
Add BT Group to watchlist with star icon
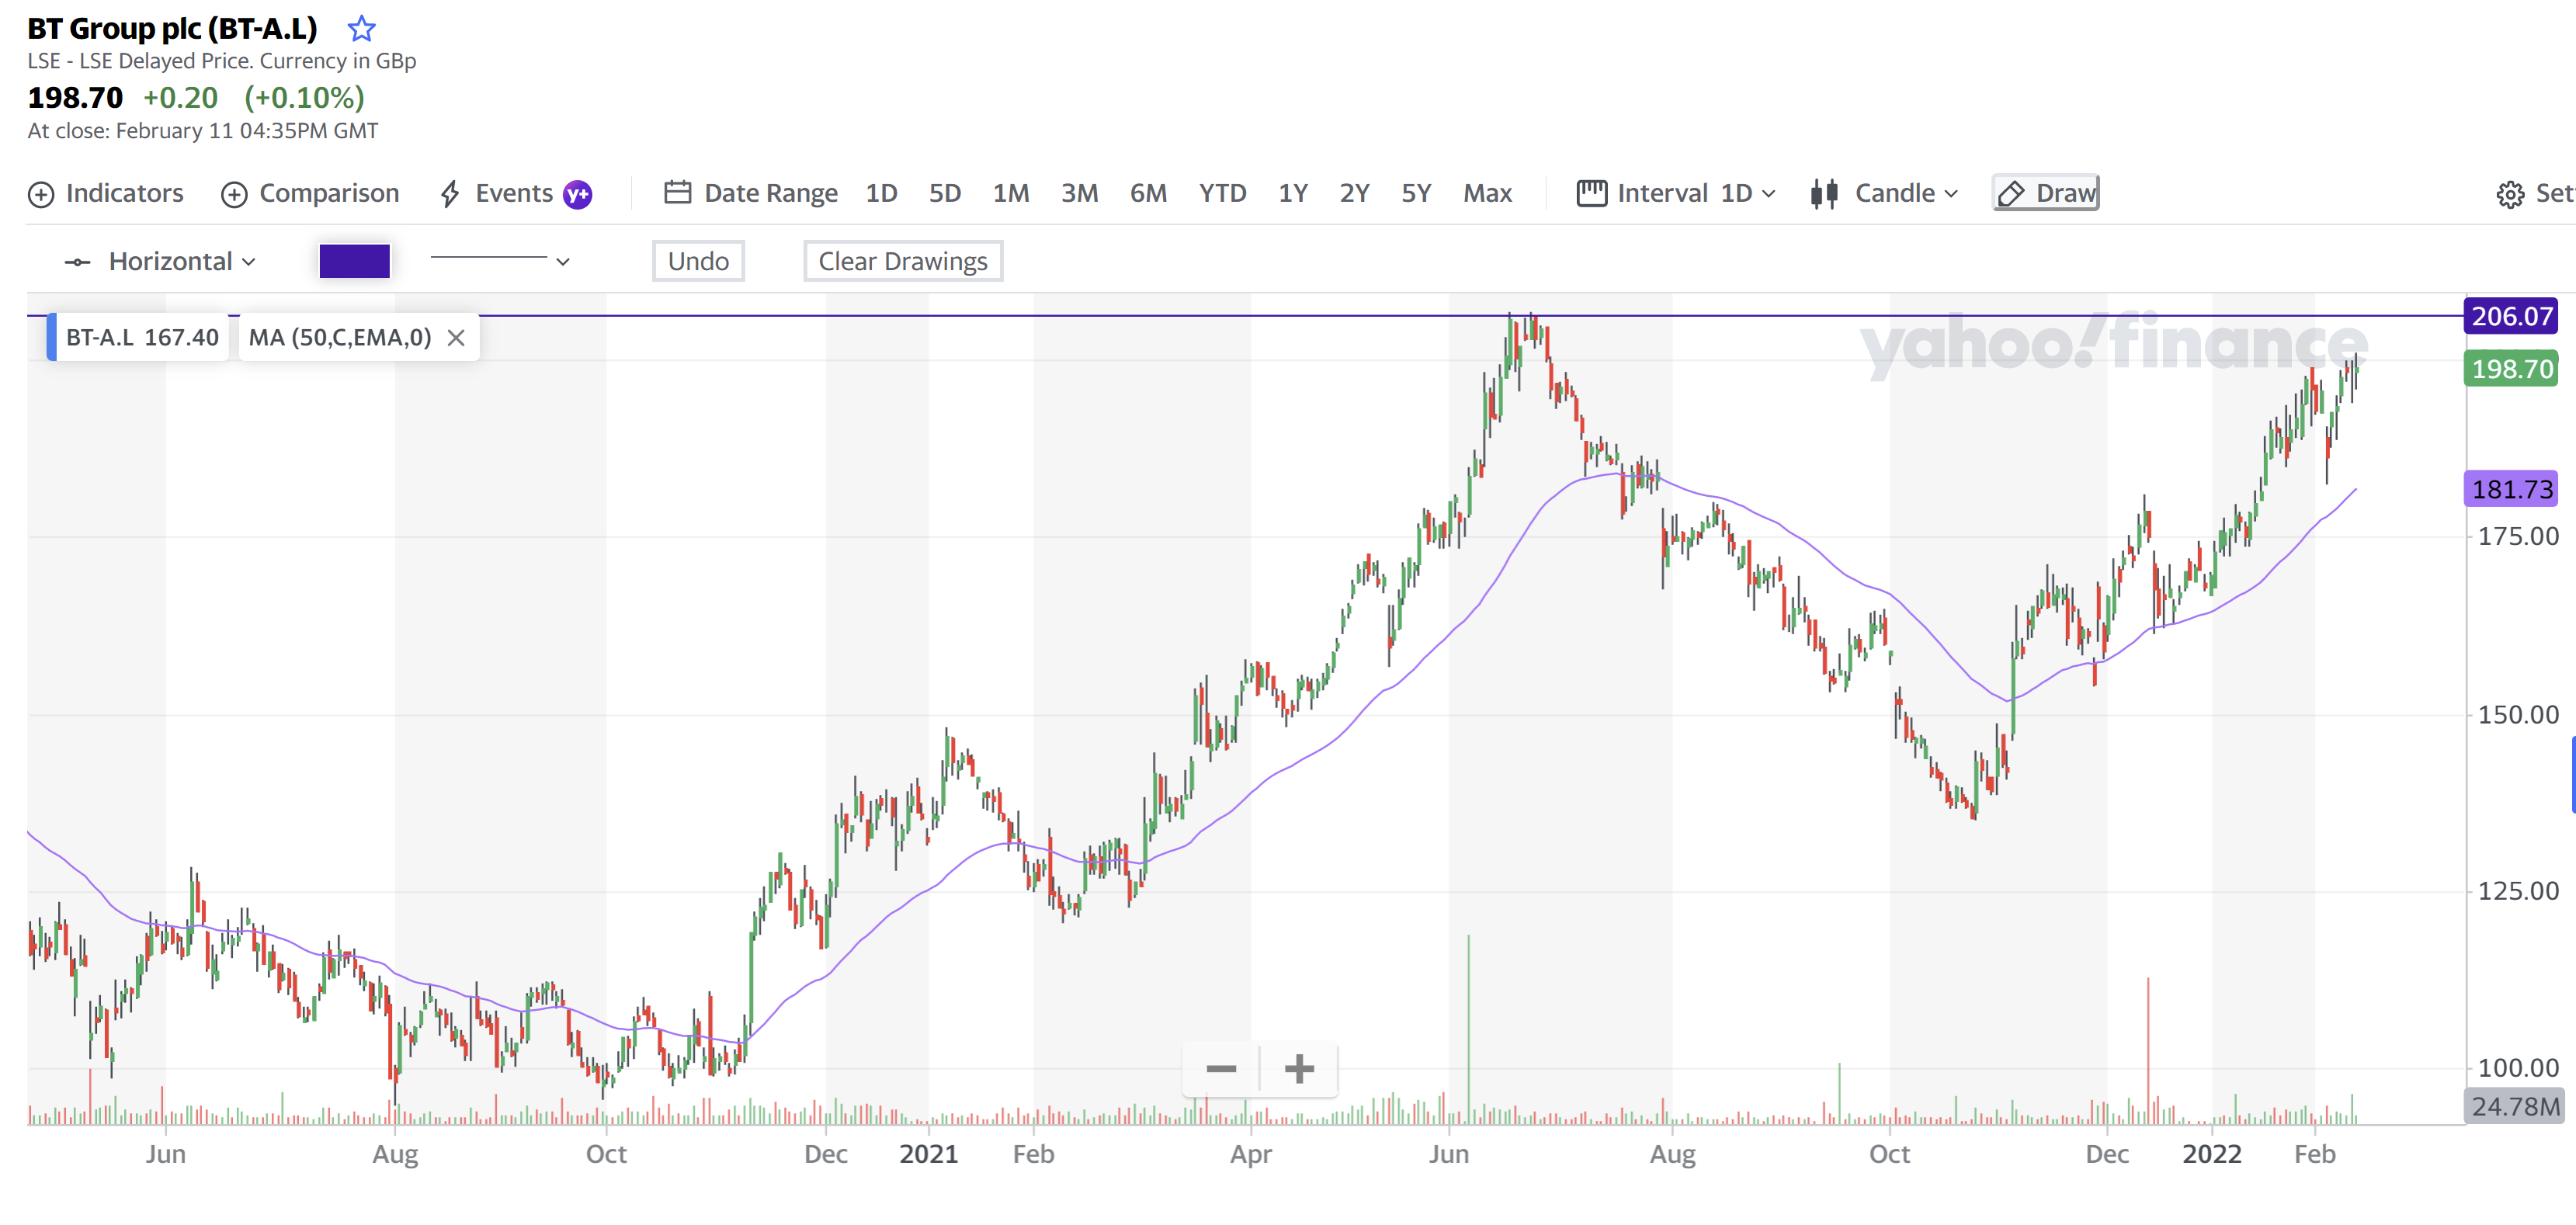tap(361, 29)
